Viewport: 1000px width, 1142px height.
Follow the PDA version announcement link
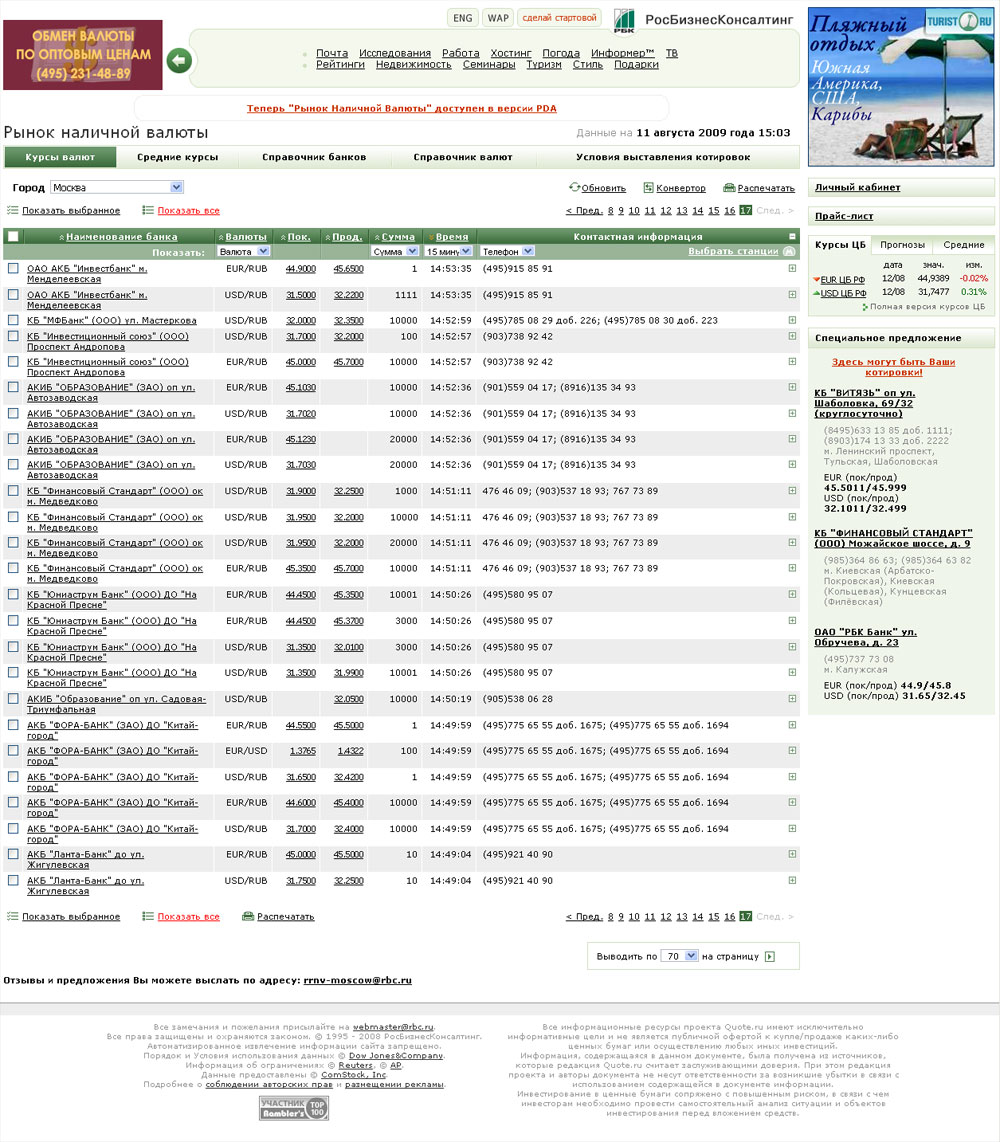click(x=401, y=109)
